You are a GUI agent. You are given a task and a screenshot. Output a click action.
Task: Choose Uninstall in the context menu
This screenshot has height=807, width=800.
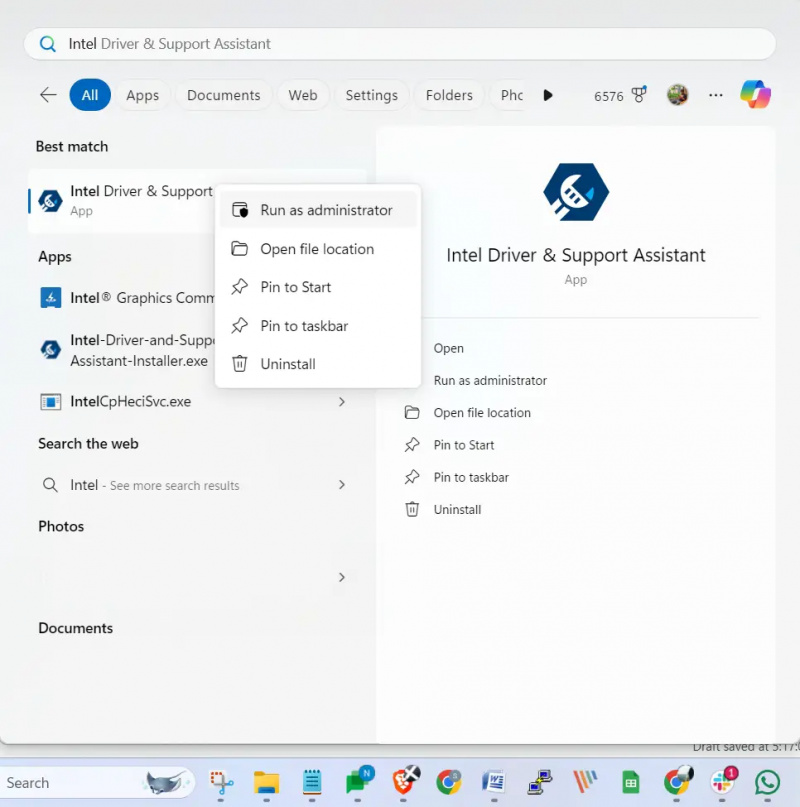point(318,364)
